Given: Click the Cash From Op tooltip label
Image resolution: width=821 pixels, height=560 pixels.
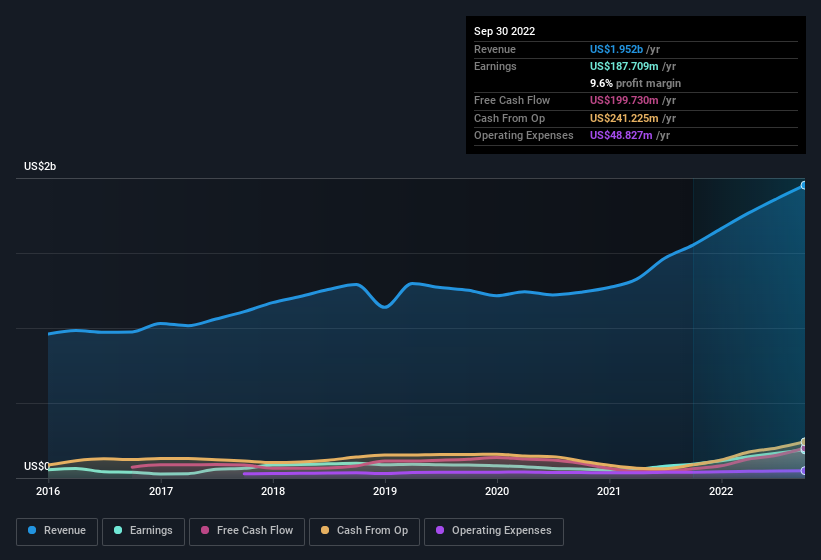Looking at the screenshot, I should click(509, 118).
